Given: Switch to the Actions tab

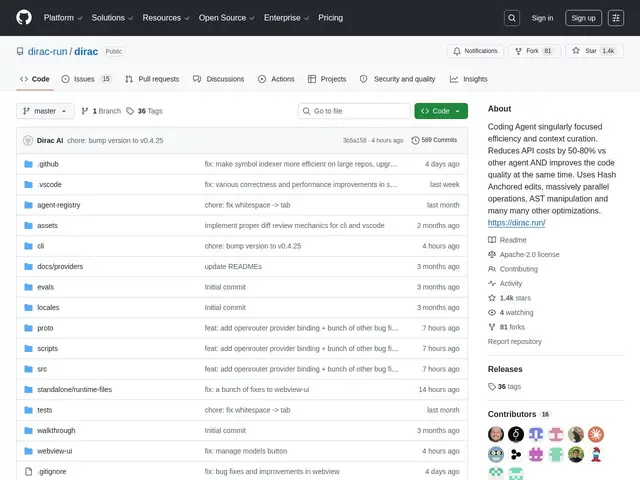Looking at the screenshot, I should (276, 79).
